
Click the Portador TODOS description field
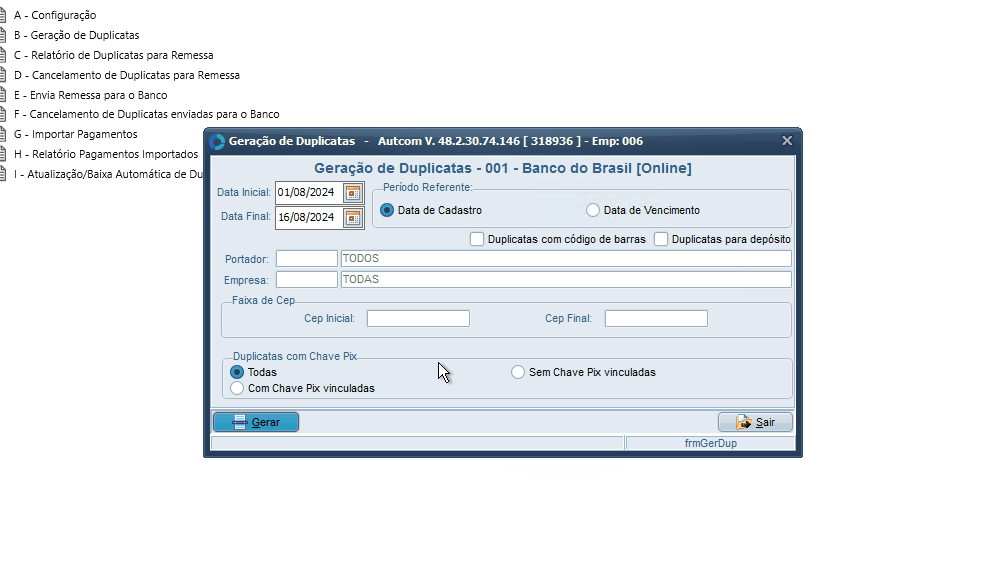[x=566, y=259]
